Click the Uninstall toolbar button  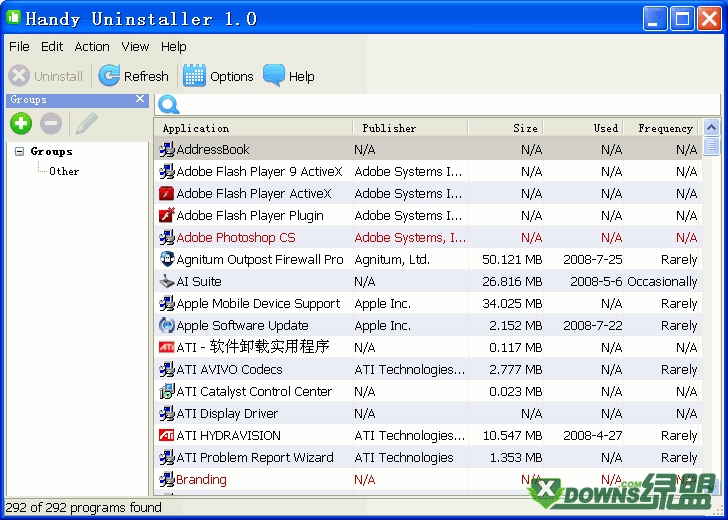coord(46,76)
